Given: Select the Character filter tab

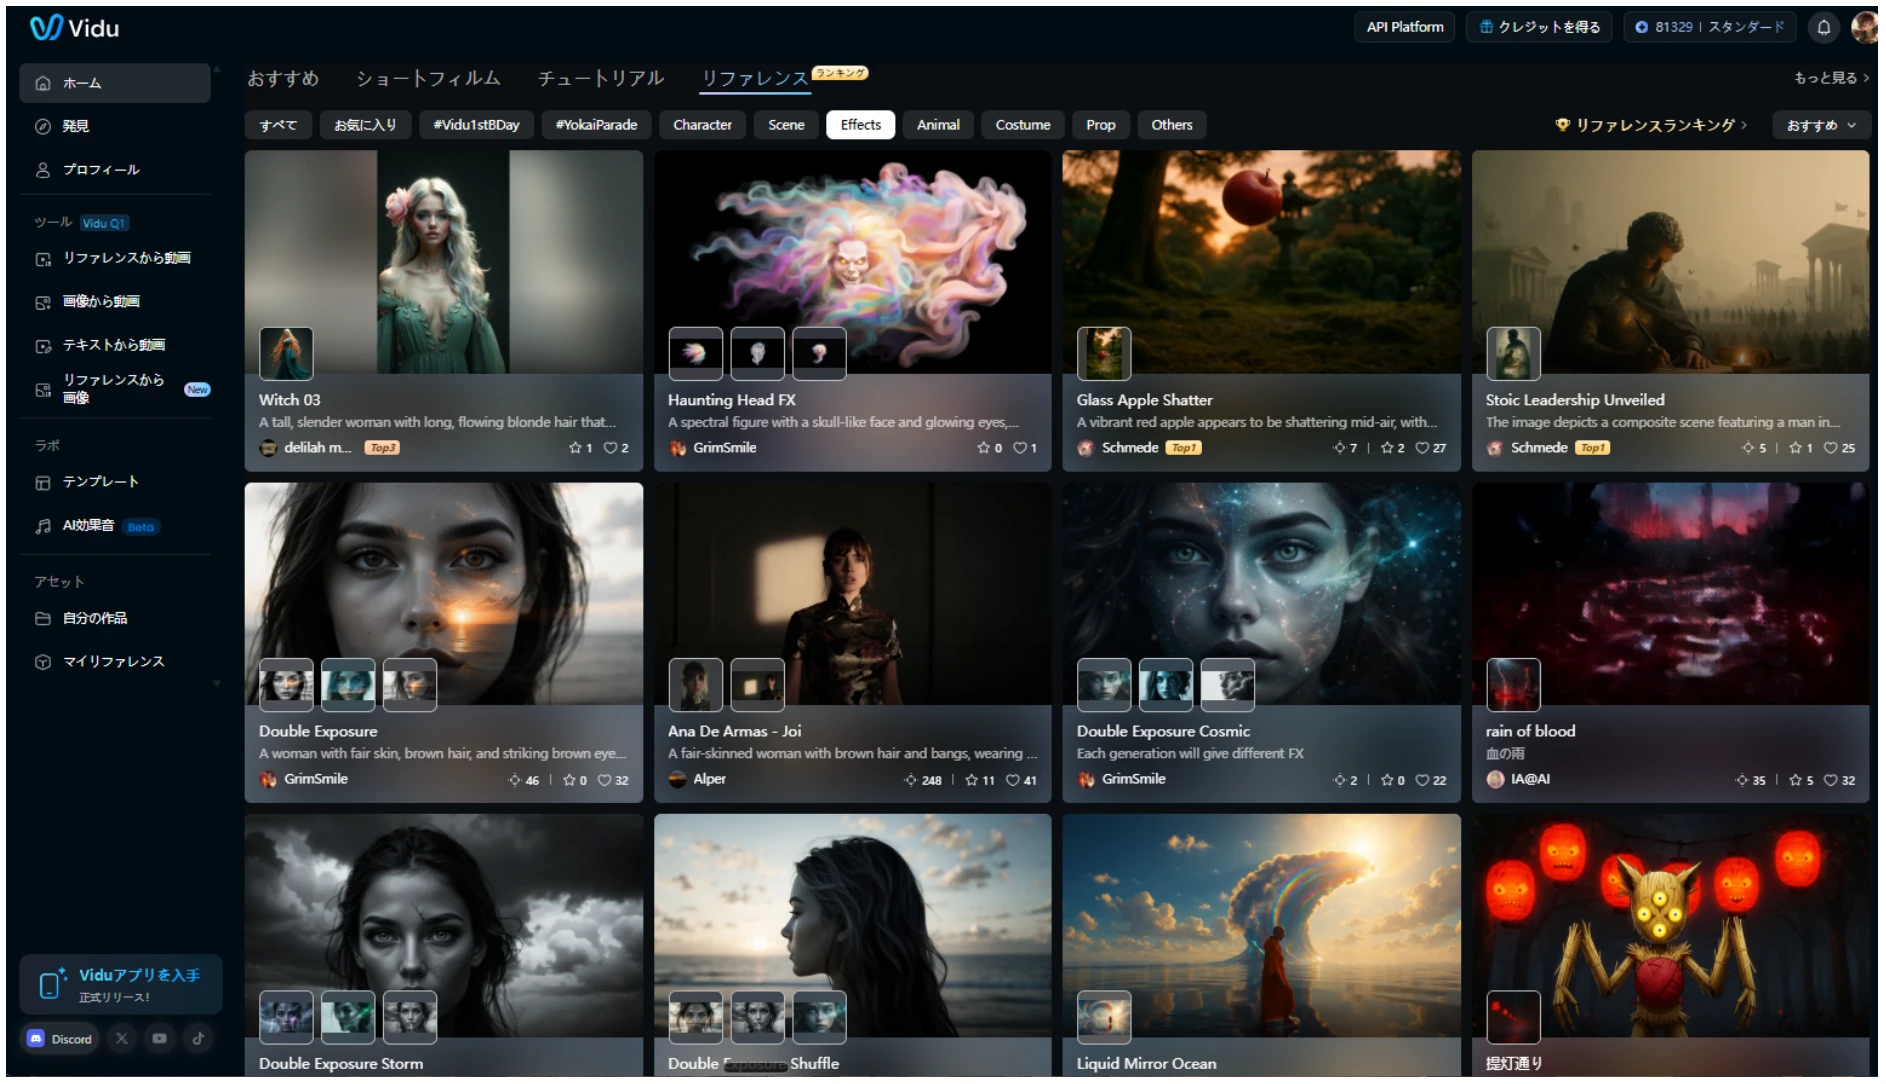Looking at the screenshot, I should coord(702,125).
